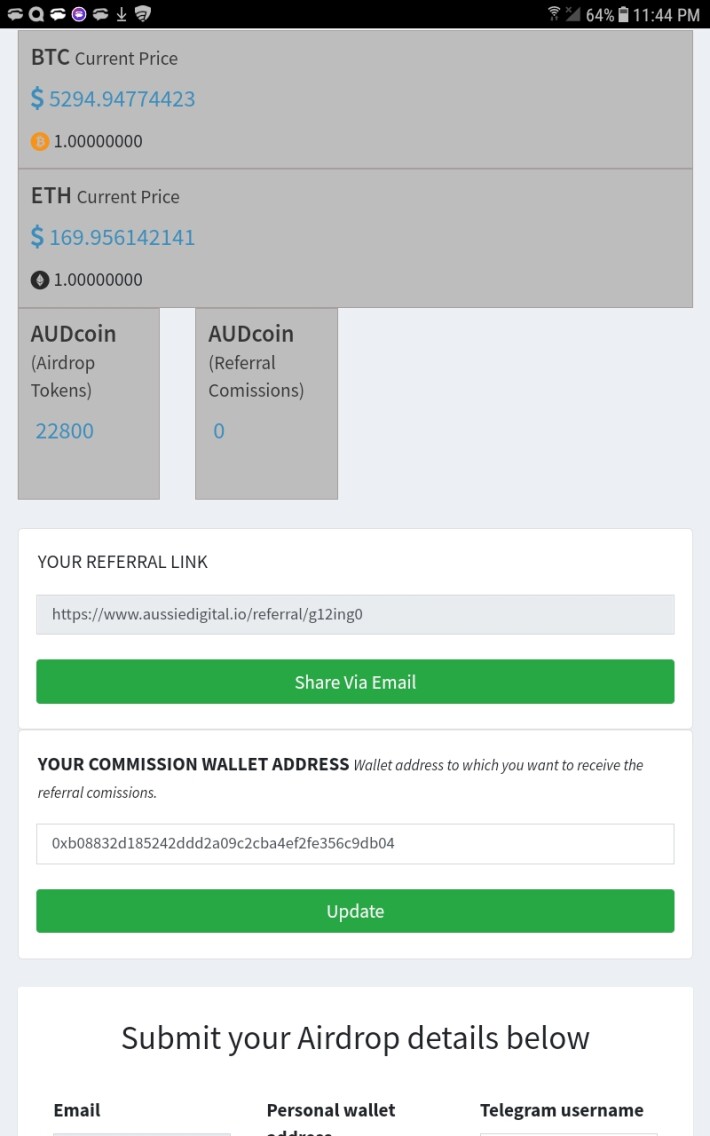Viewport: 710px width, 1136px height.
Task: Tap the 22800 airdrop token count
Action: (x=64, y=431)
